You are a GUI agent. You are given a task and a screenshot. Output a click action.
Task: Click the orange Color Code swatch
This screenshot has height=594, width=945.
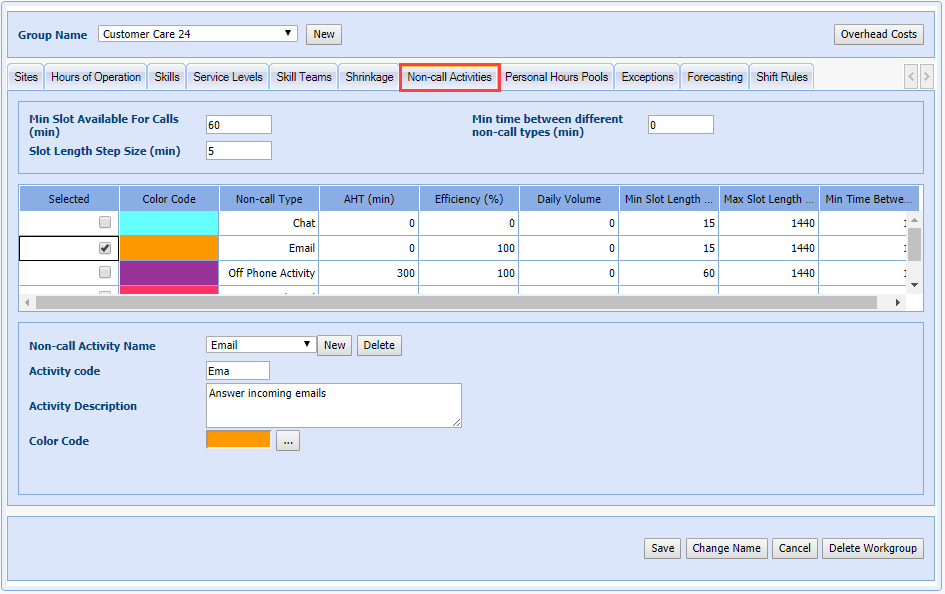238,440
